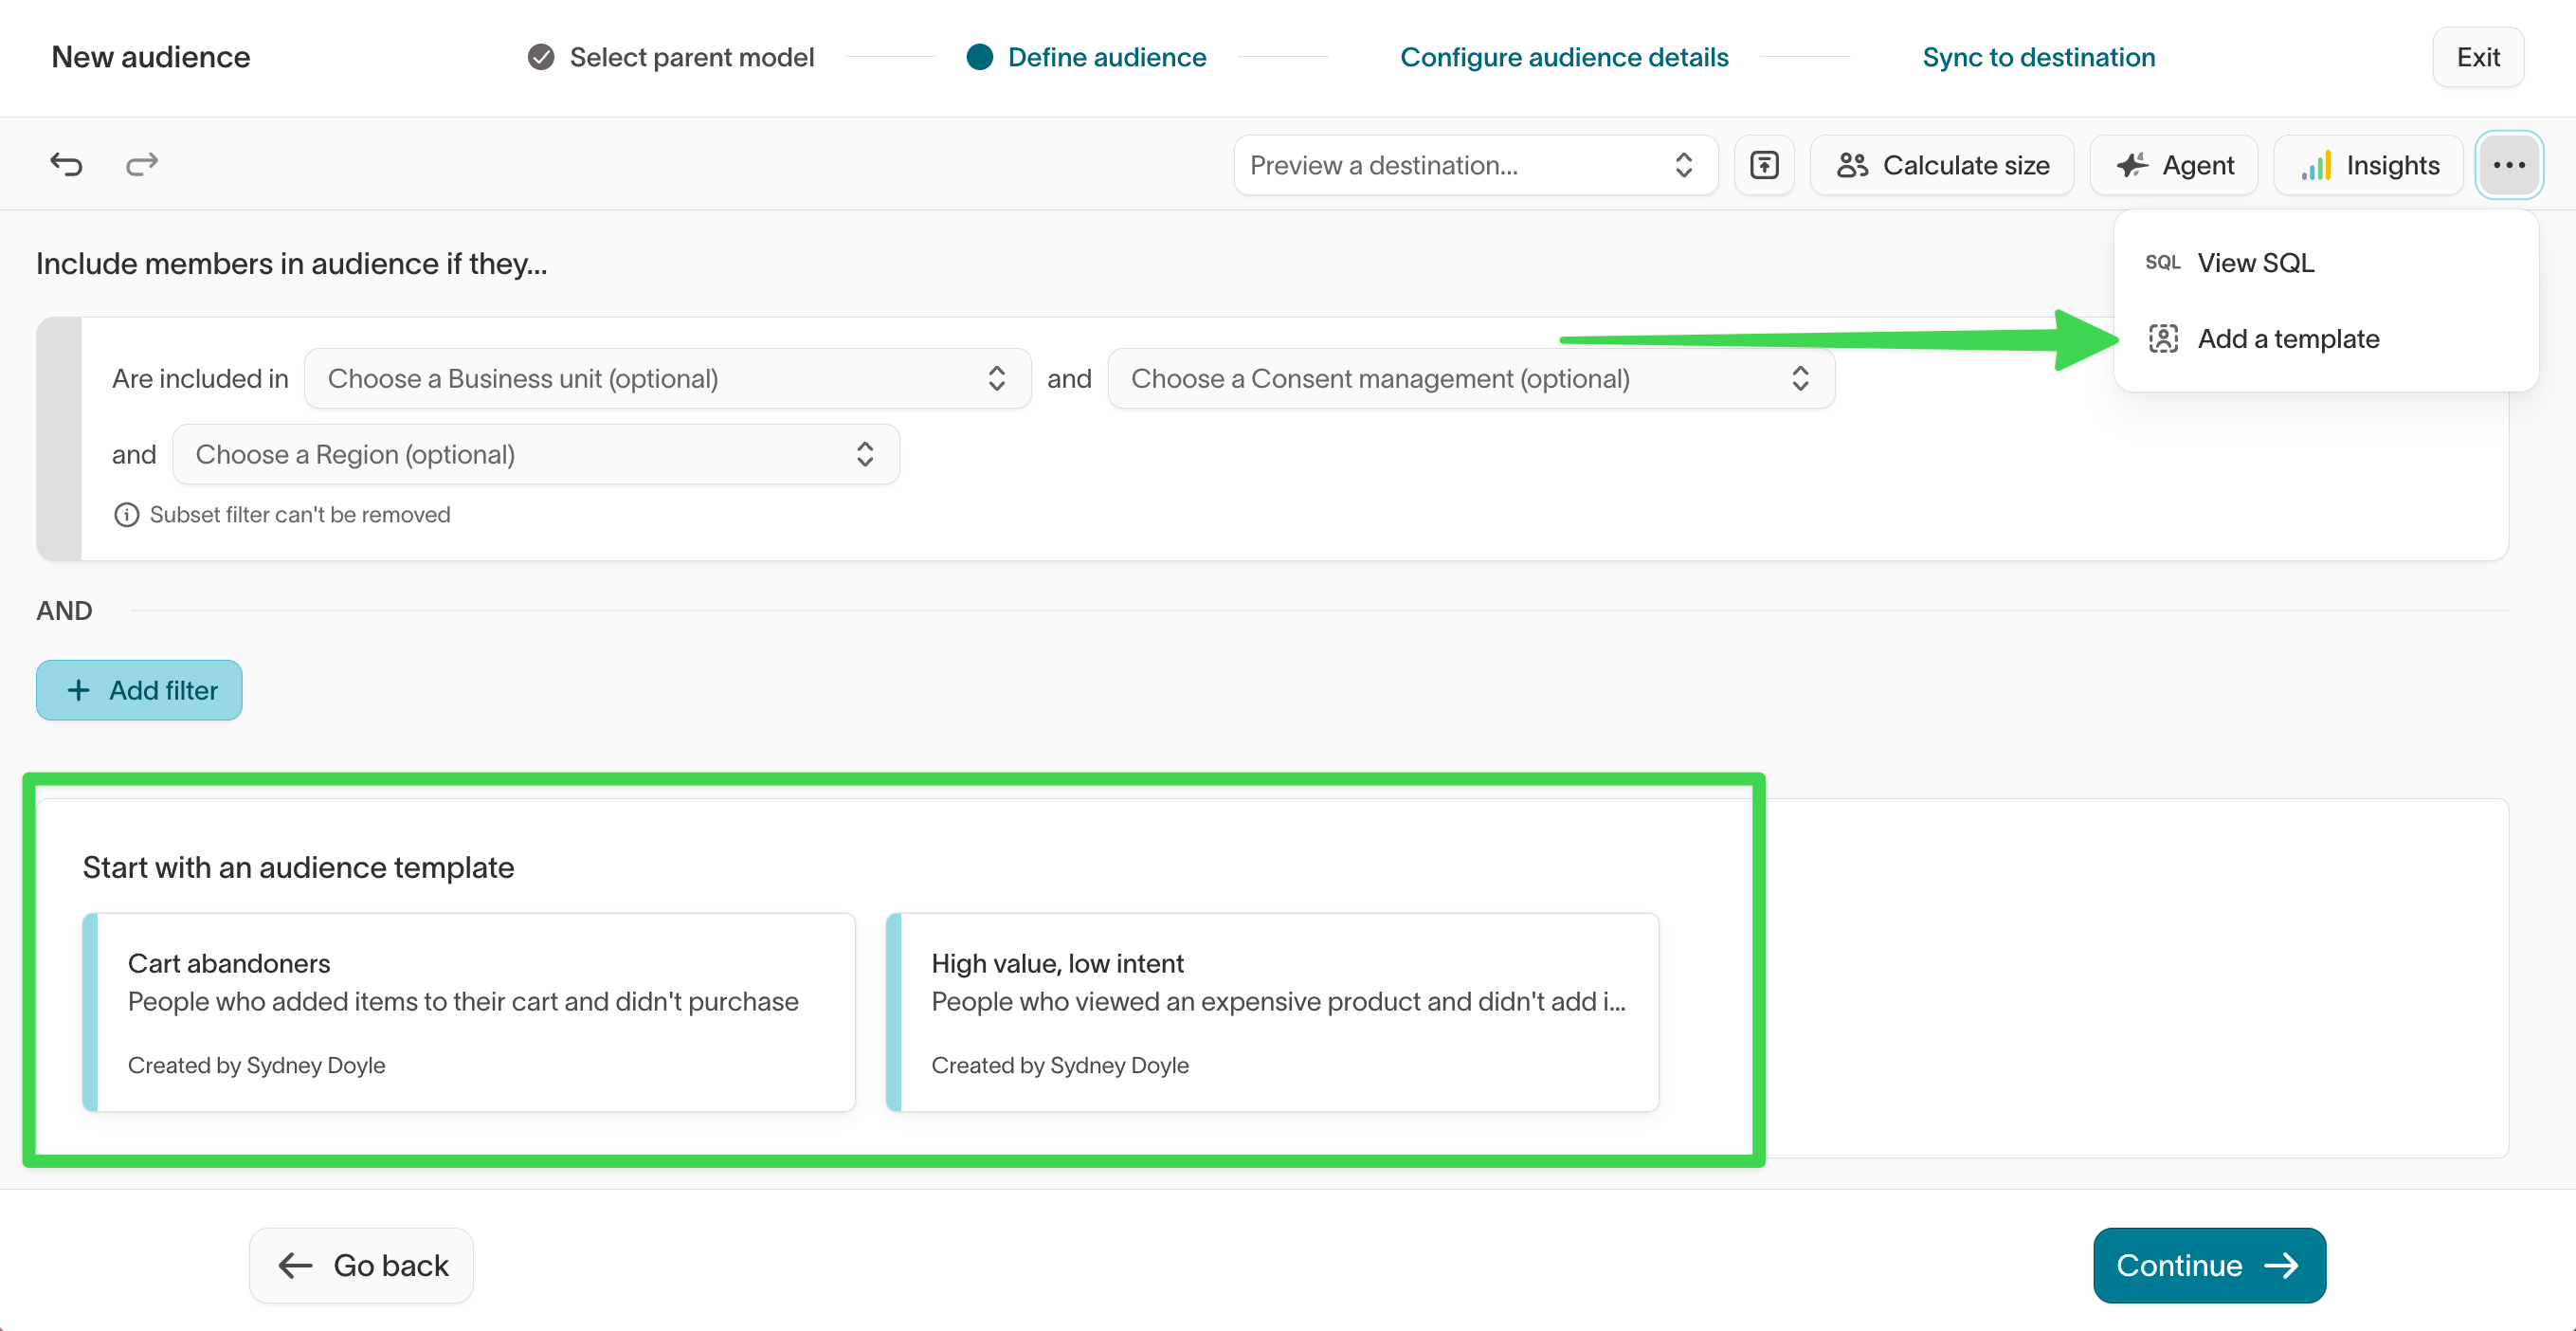Click the 'Created by Sydney Doyle' text under Cart abandoners
2576x1331 pixels.
point(256,1065)
